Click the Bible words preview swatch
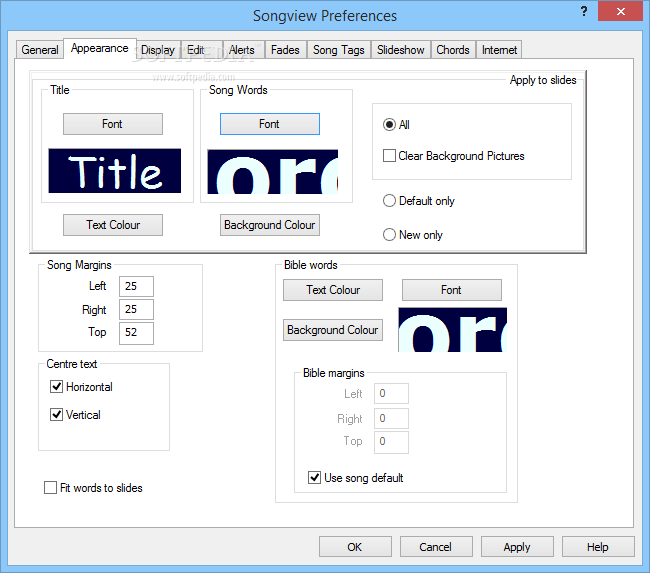Viewport: 650px width, 573px height. pyautogui.click(x=453, y=330)
